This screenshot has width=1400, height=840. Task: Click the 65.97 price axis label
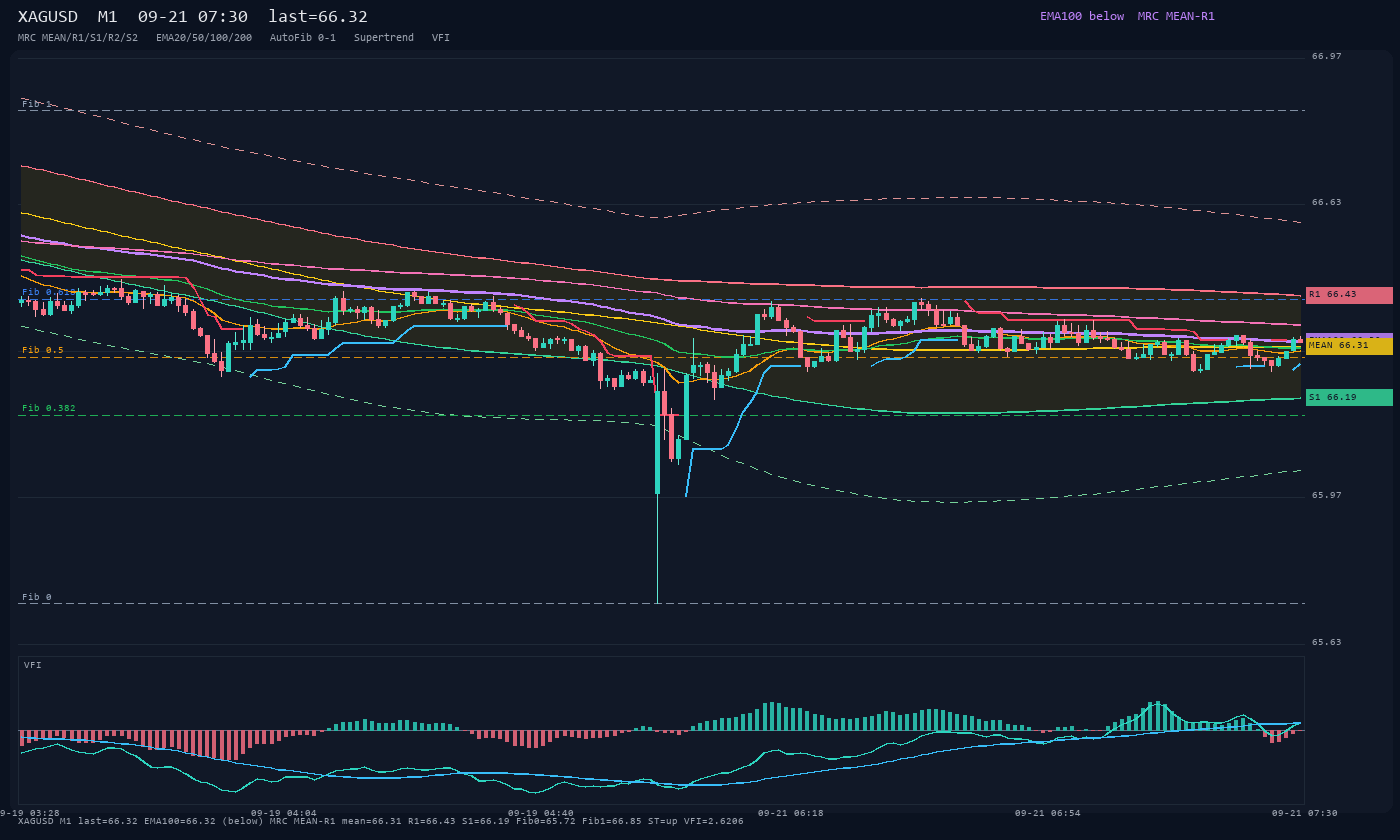coord(1327,496)
